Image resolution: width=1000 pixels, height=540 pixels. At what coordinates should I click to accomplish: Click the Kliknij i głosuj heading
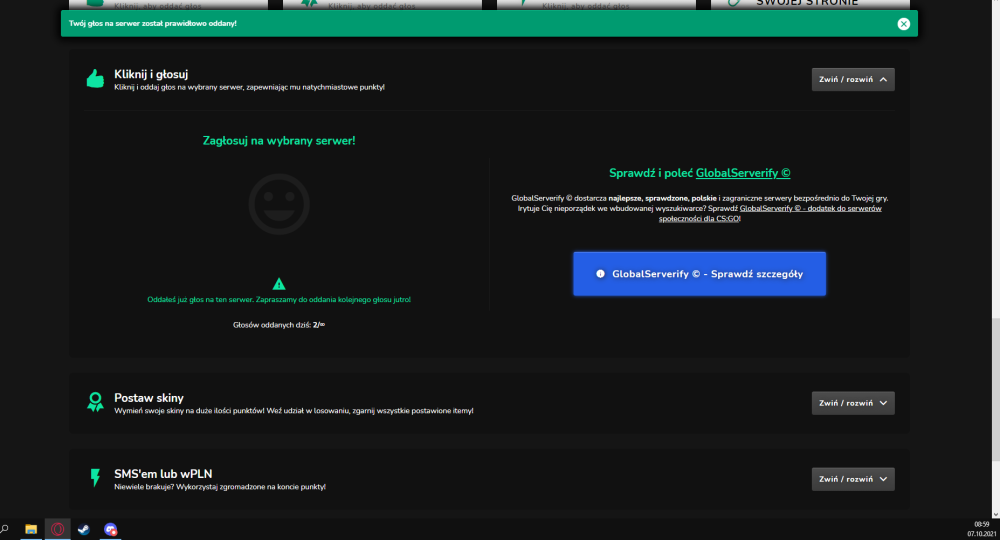151,74
